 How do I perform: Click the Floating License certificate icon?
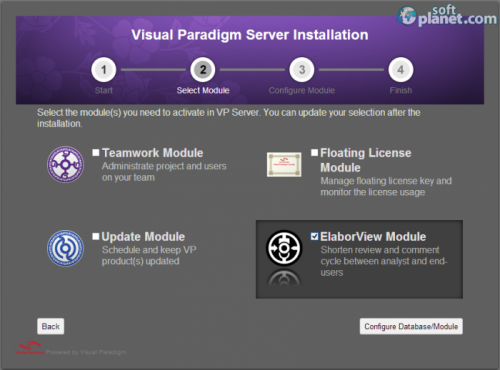pos(284,164)
